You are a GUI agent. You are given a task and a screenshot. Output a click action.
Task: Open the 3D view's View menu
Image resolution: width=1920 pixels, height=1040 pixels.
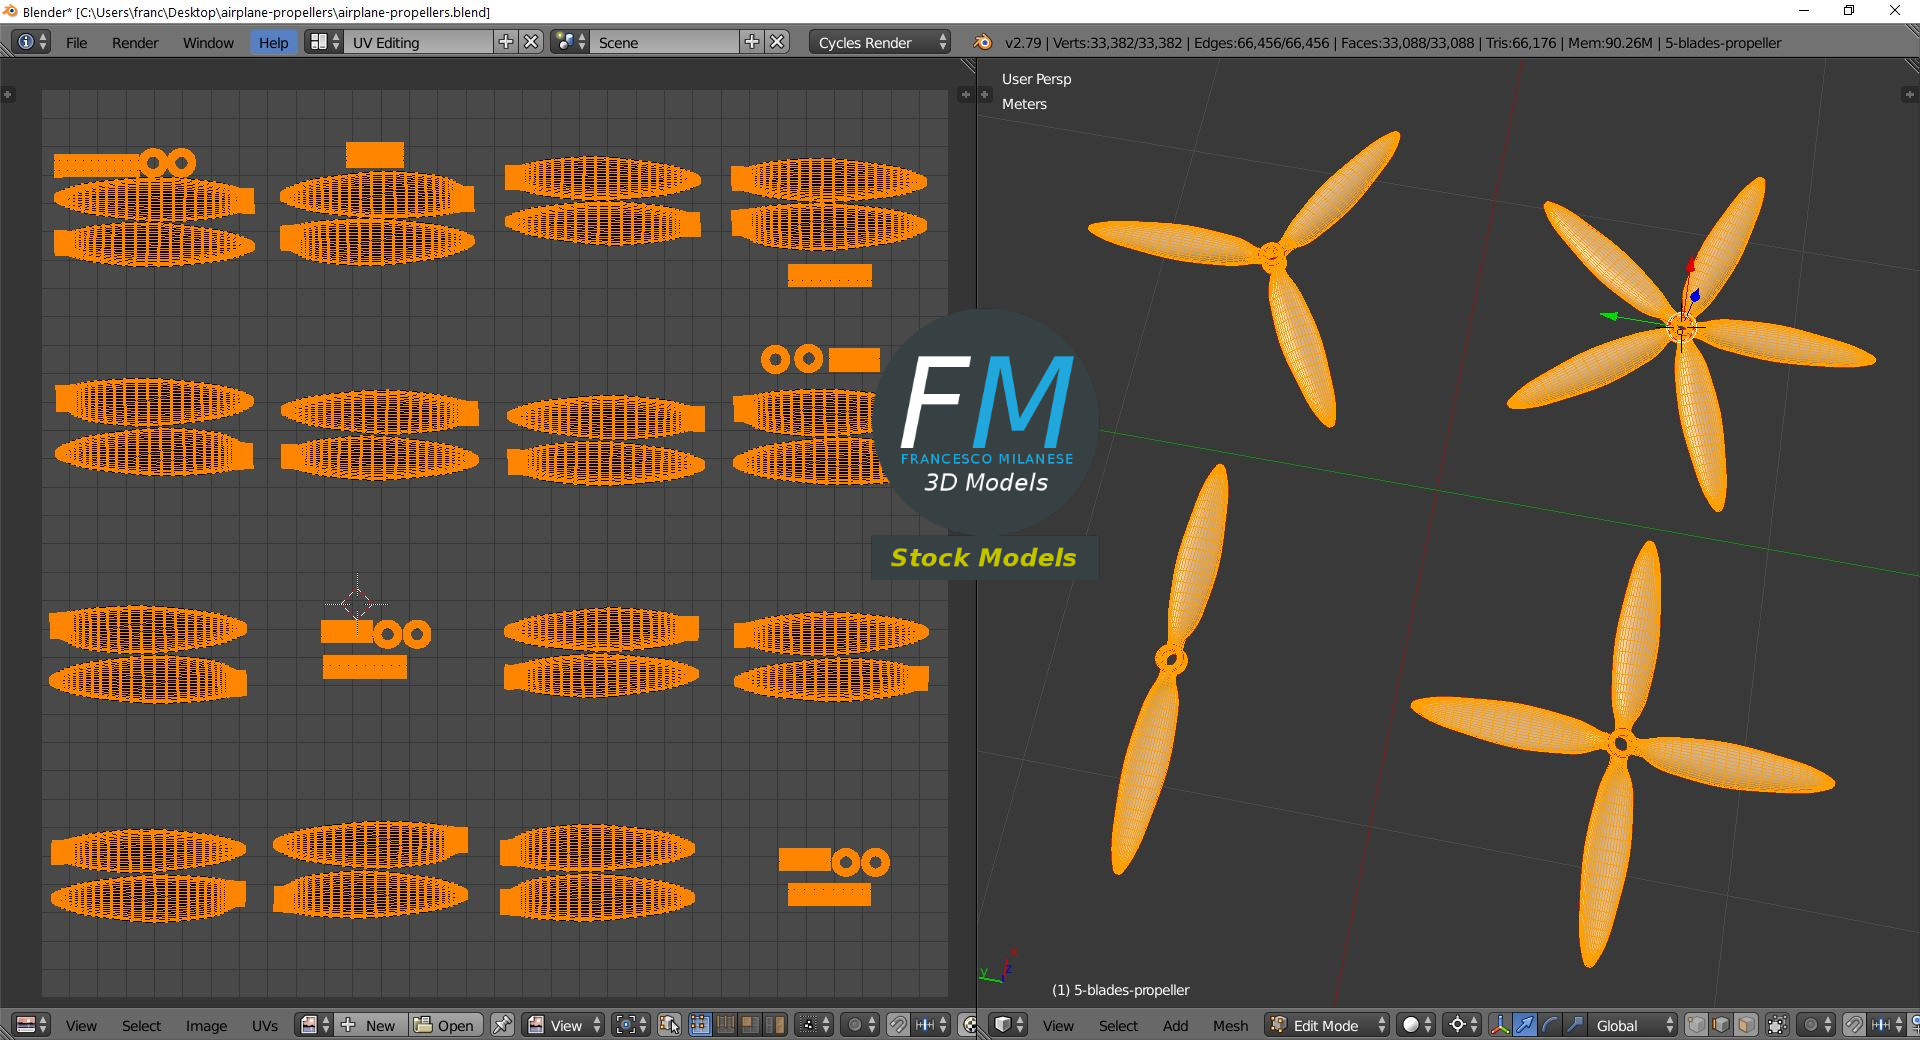point(1058,1025)
